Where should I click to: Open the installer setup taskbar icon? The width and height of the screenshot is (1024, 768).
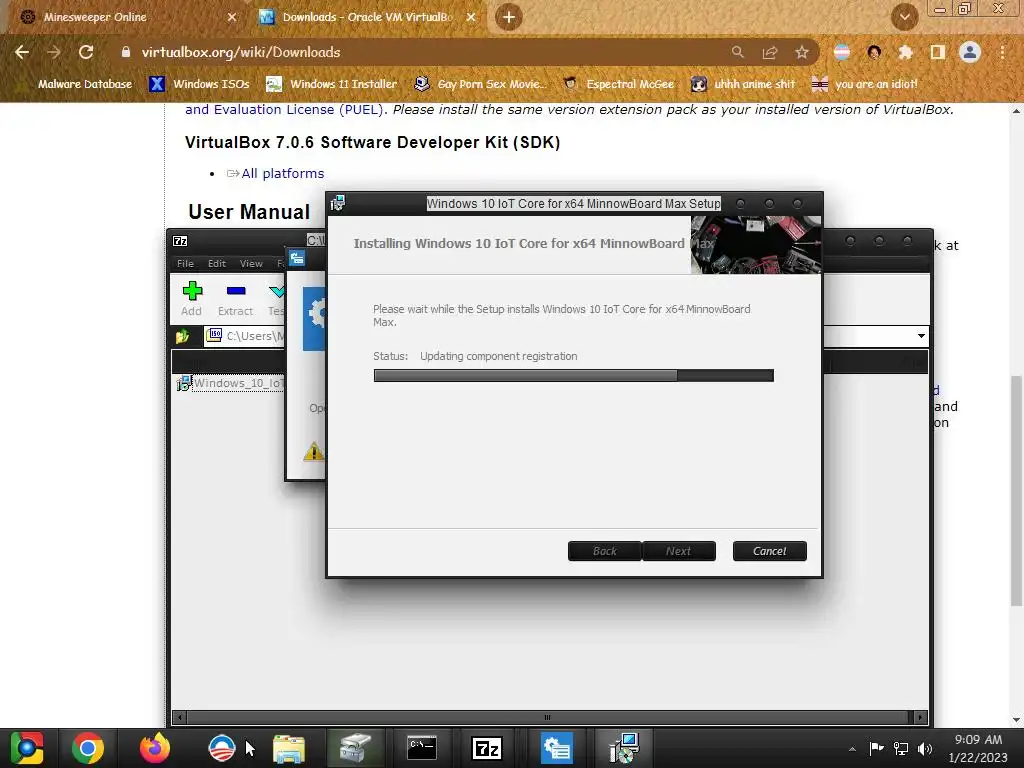pyautogui.click(x=624, y=748)
